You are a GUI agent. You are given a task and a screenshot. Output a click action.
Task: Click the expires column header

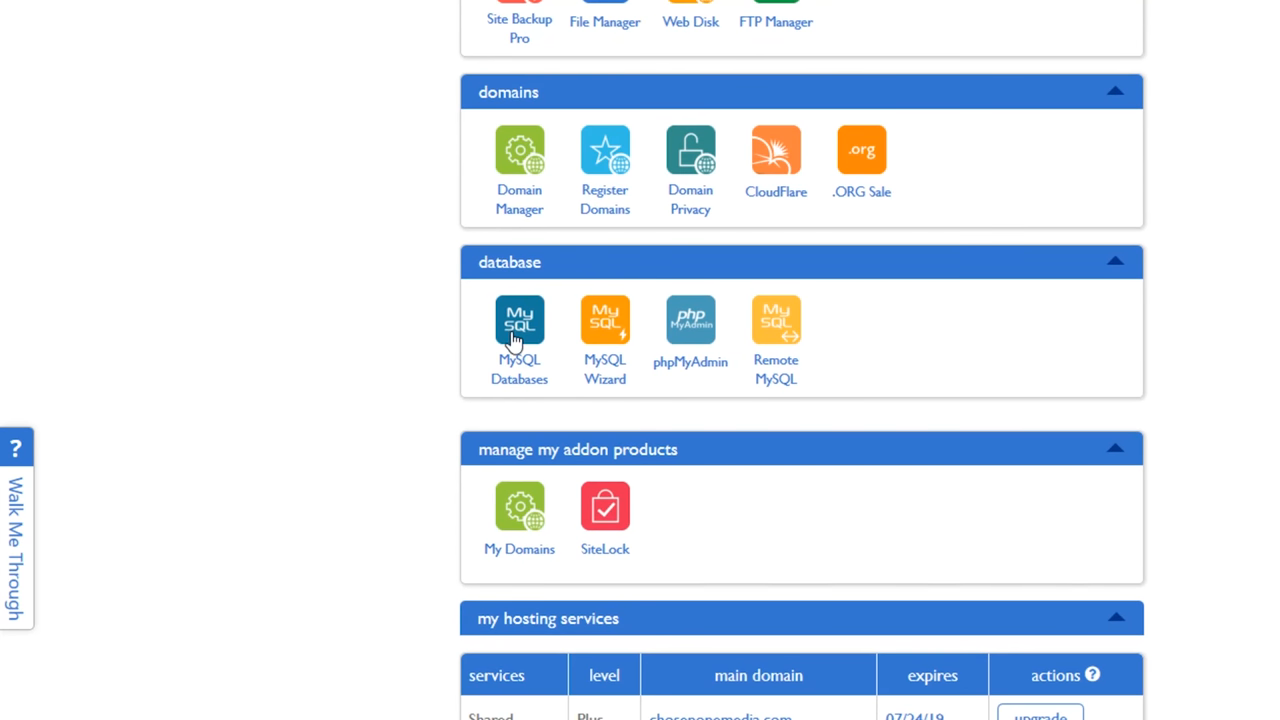click(932, 675)
